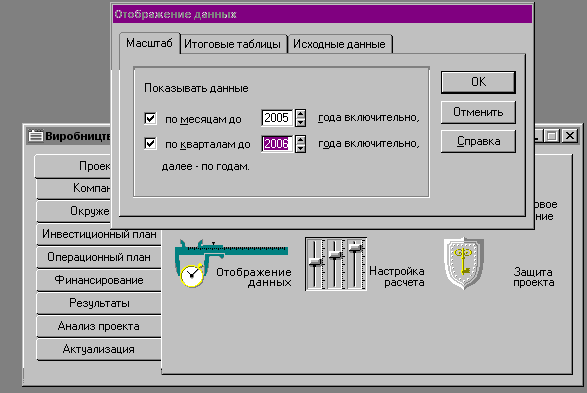Toggle the по месяцам до checkbox

(x=150, y=119)
